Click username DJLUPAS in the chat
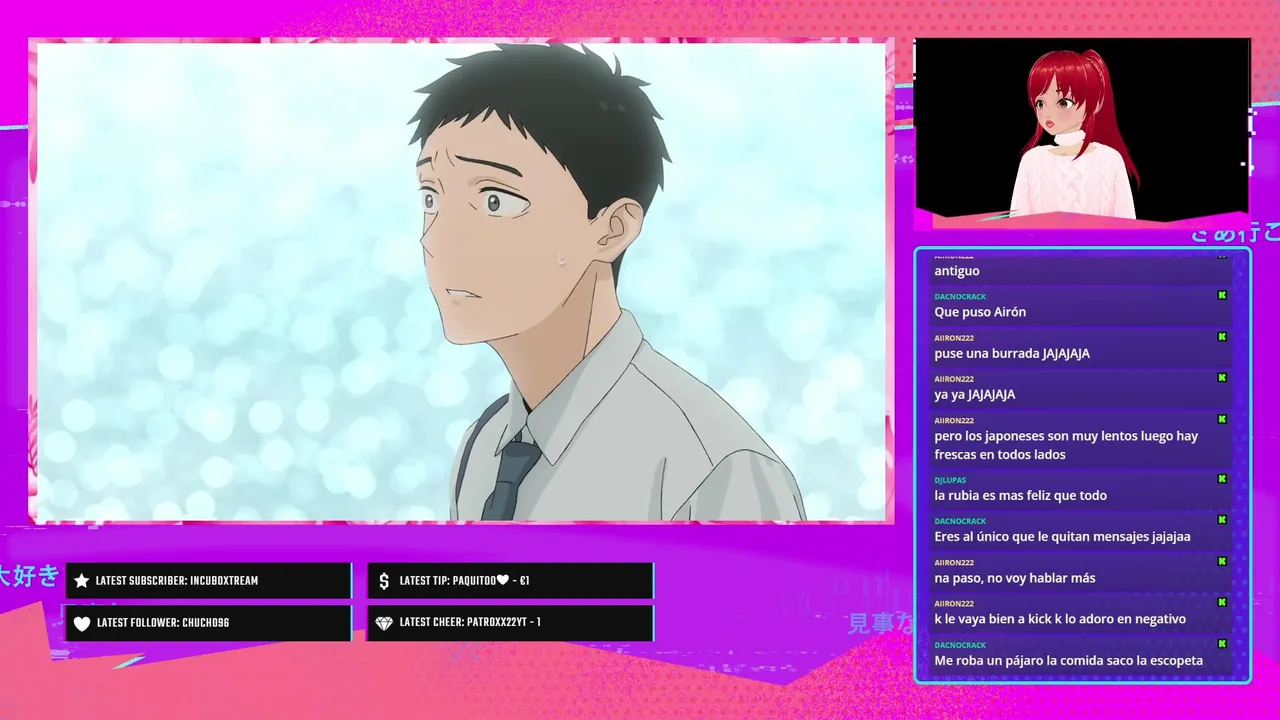The width and height of the screenshot is (1280, 720). (x=950, y=480)
